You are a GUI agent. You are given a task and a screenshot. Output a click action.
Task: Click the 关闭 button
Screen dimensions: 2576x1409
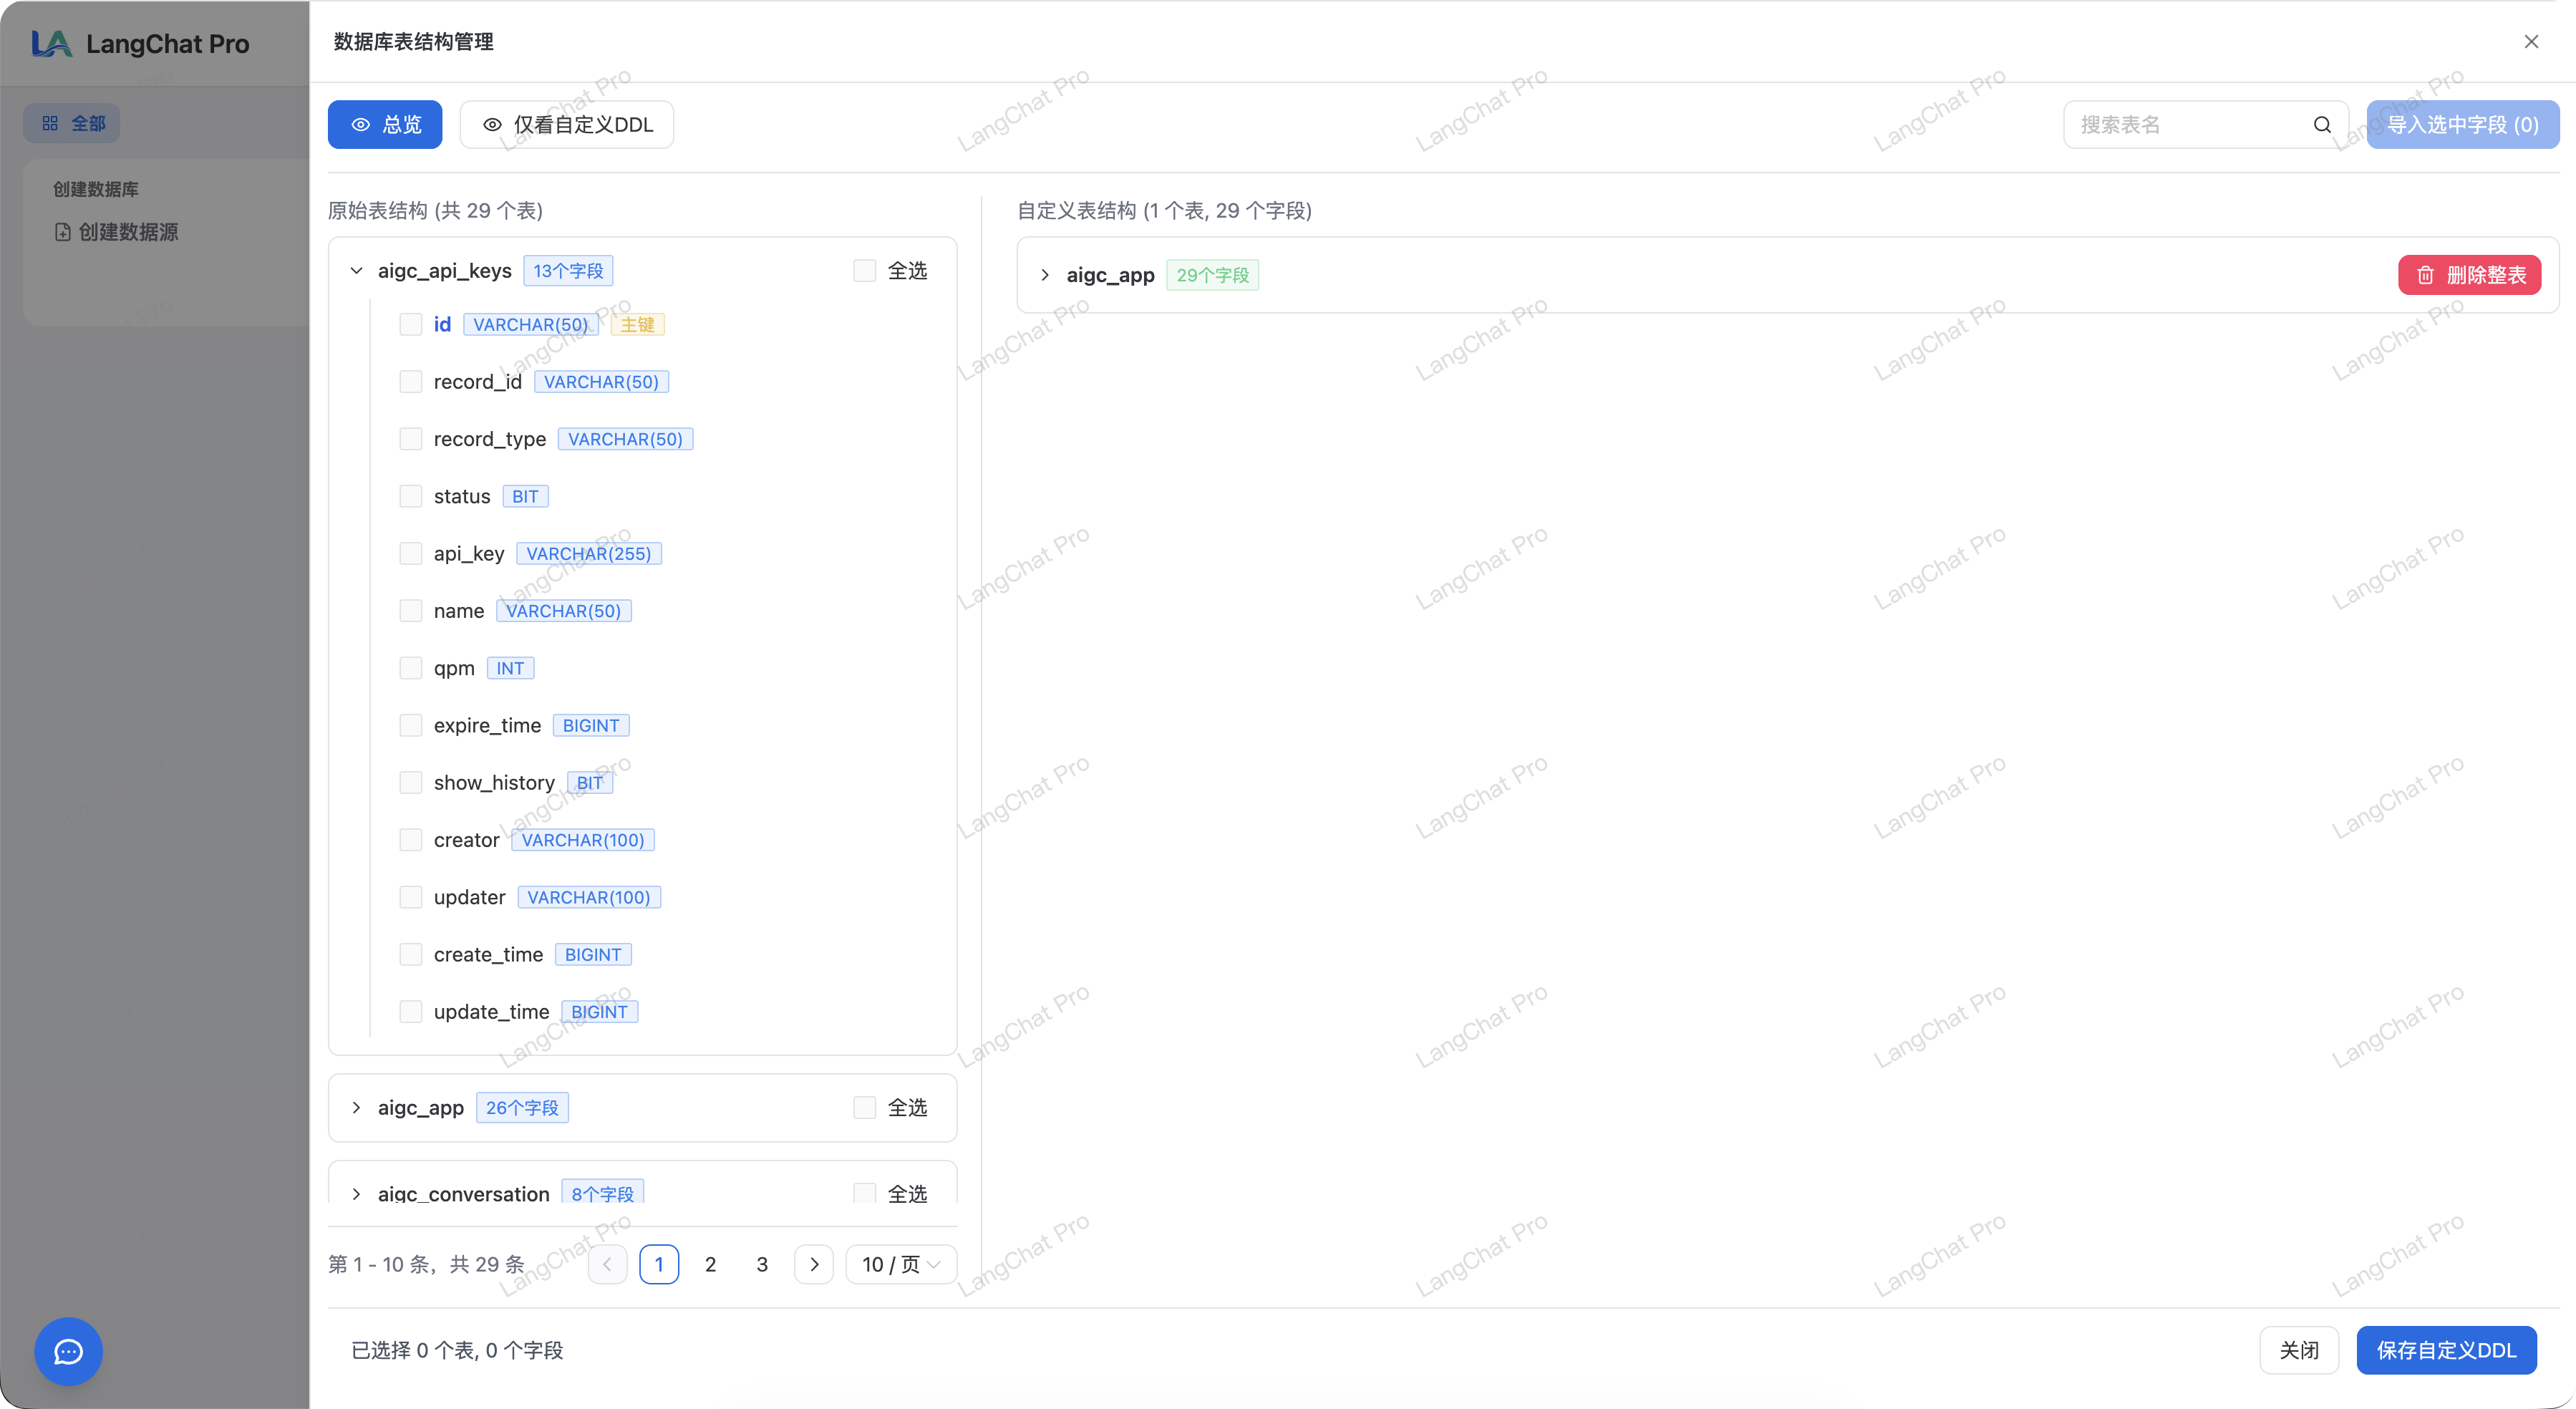[x=2298, y=1350]
